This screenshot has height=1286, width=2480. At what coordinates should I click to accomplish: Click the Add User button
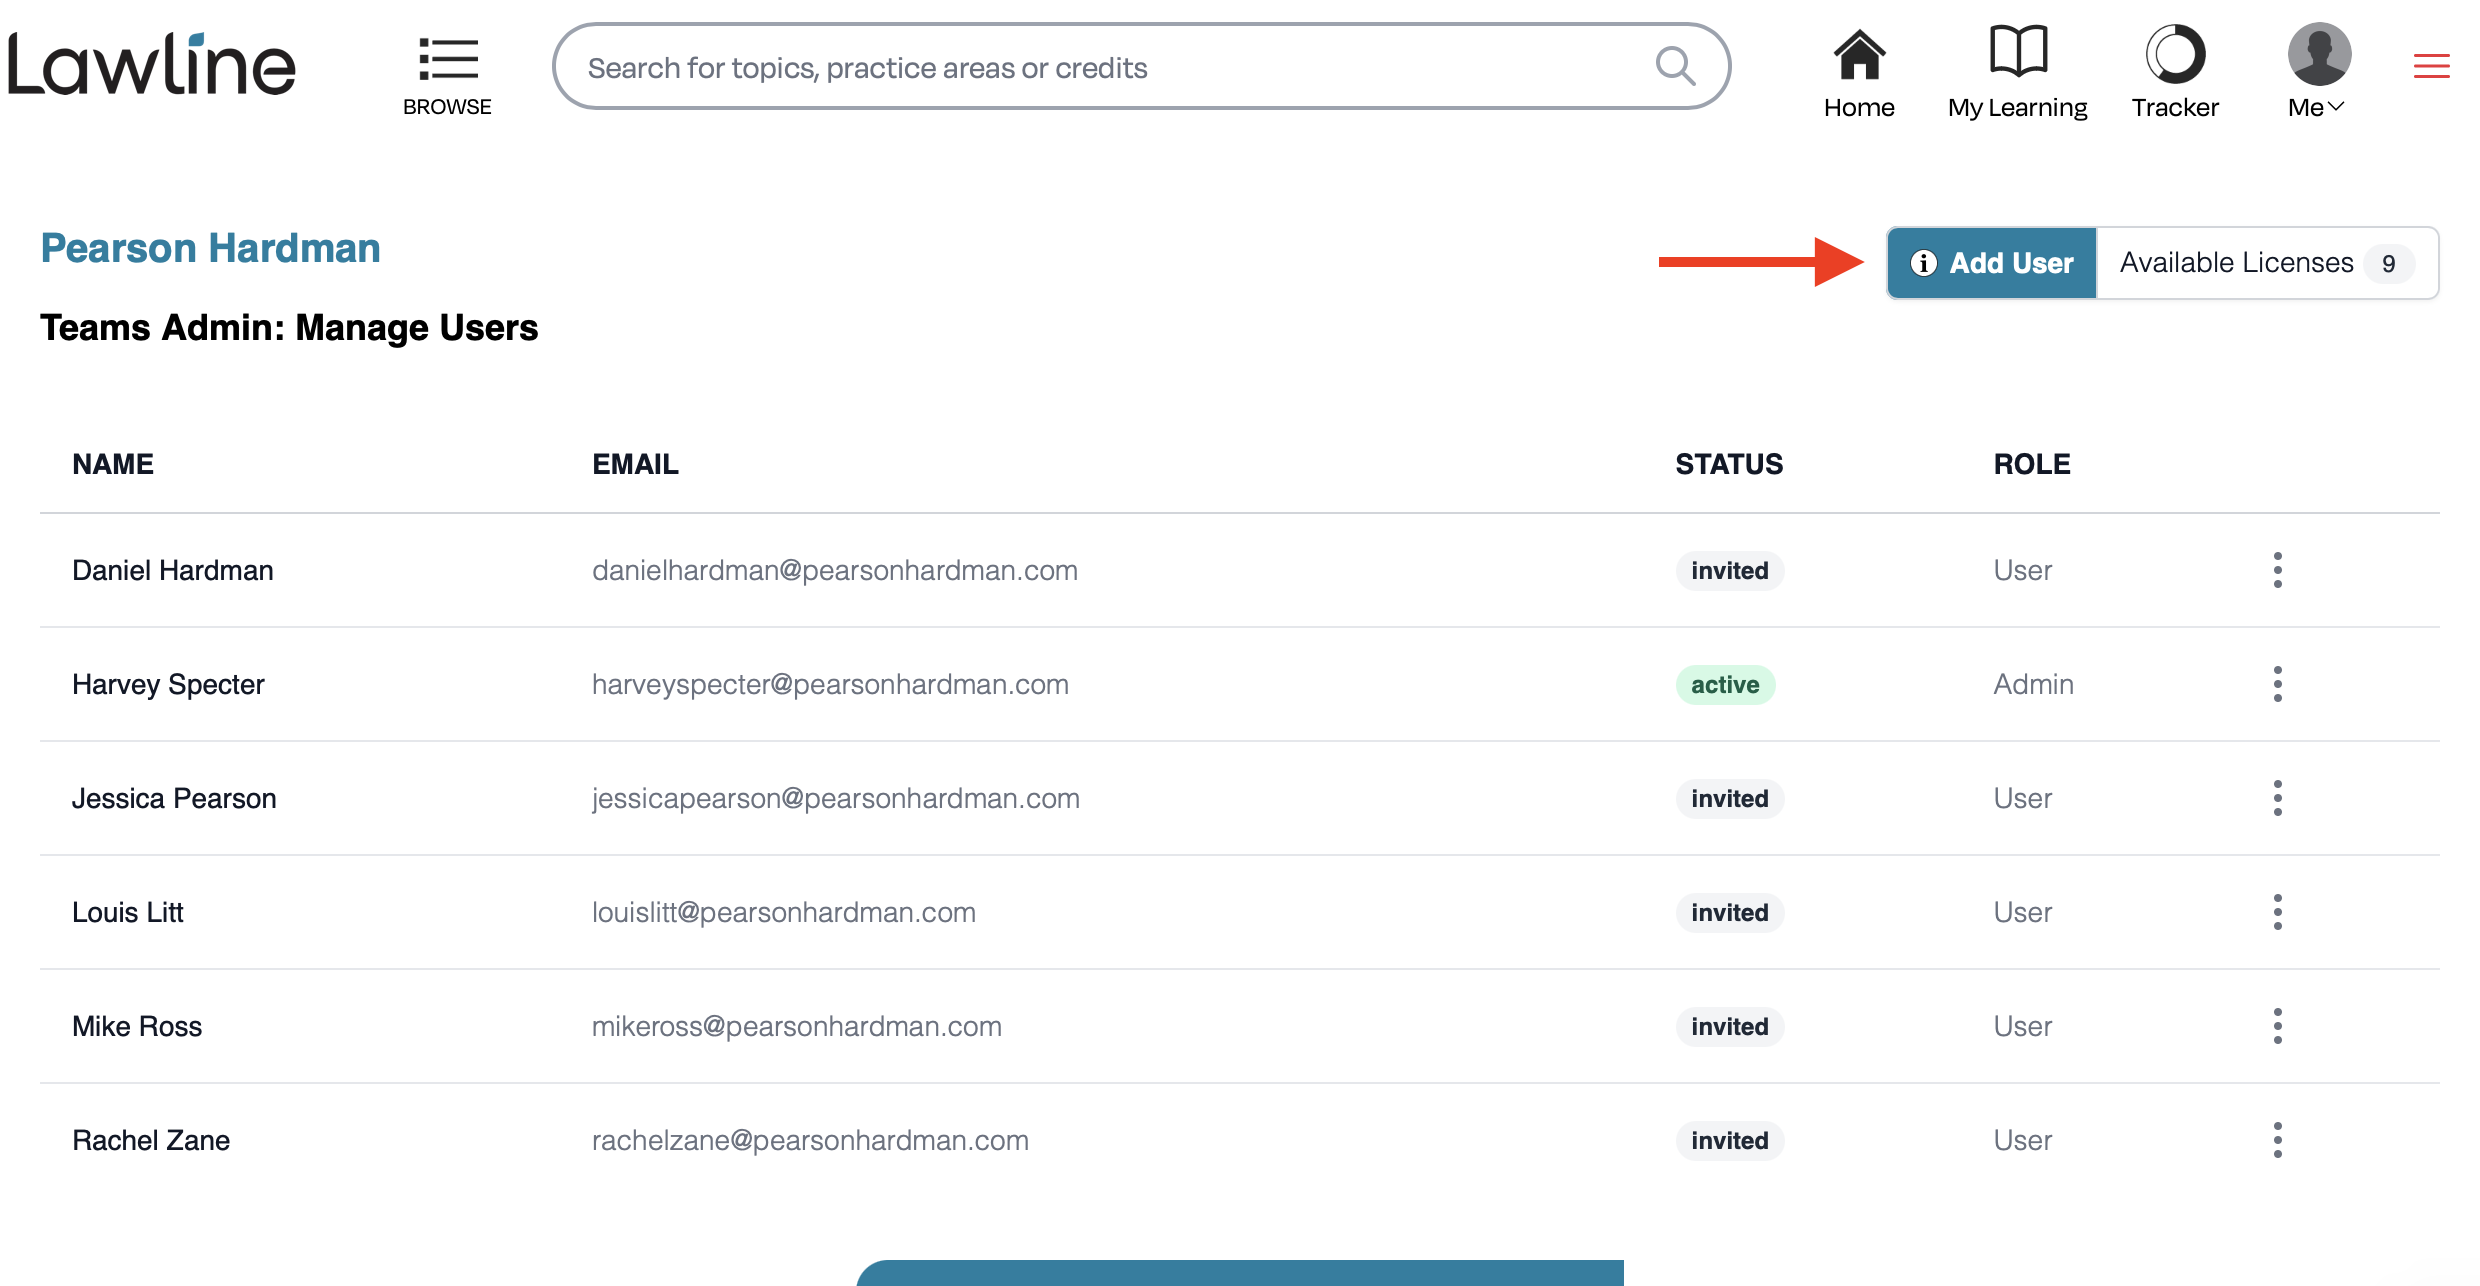1992,263
